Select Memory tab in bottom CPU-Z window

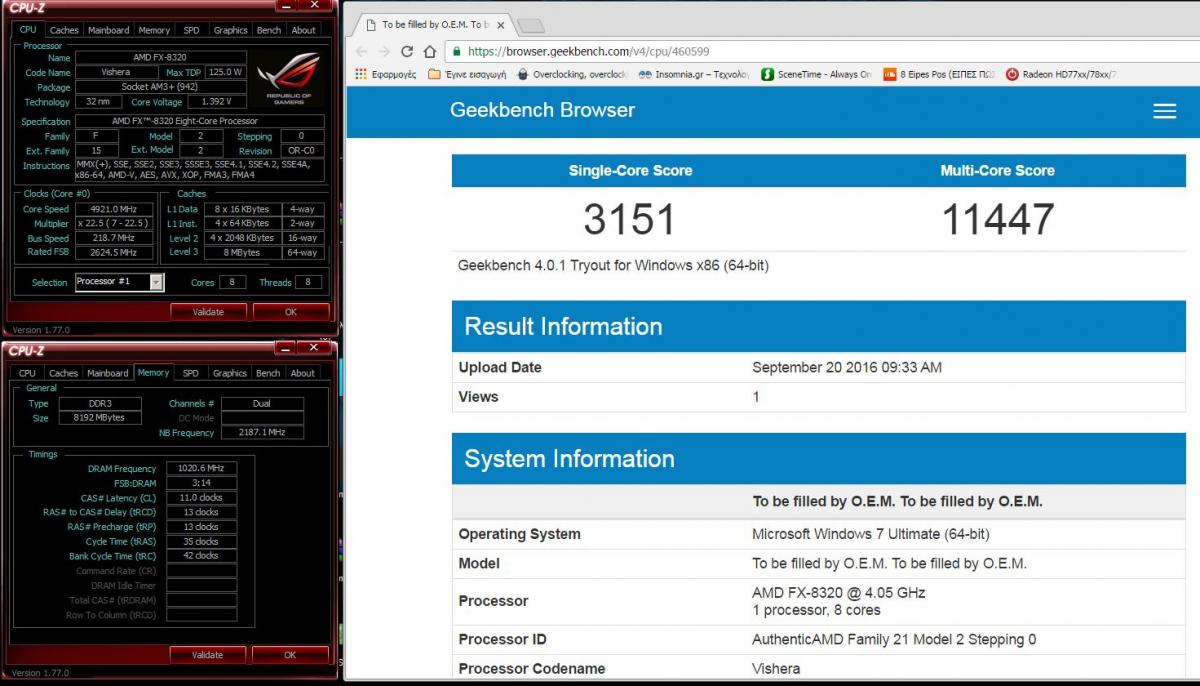[x=153, y=373]
